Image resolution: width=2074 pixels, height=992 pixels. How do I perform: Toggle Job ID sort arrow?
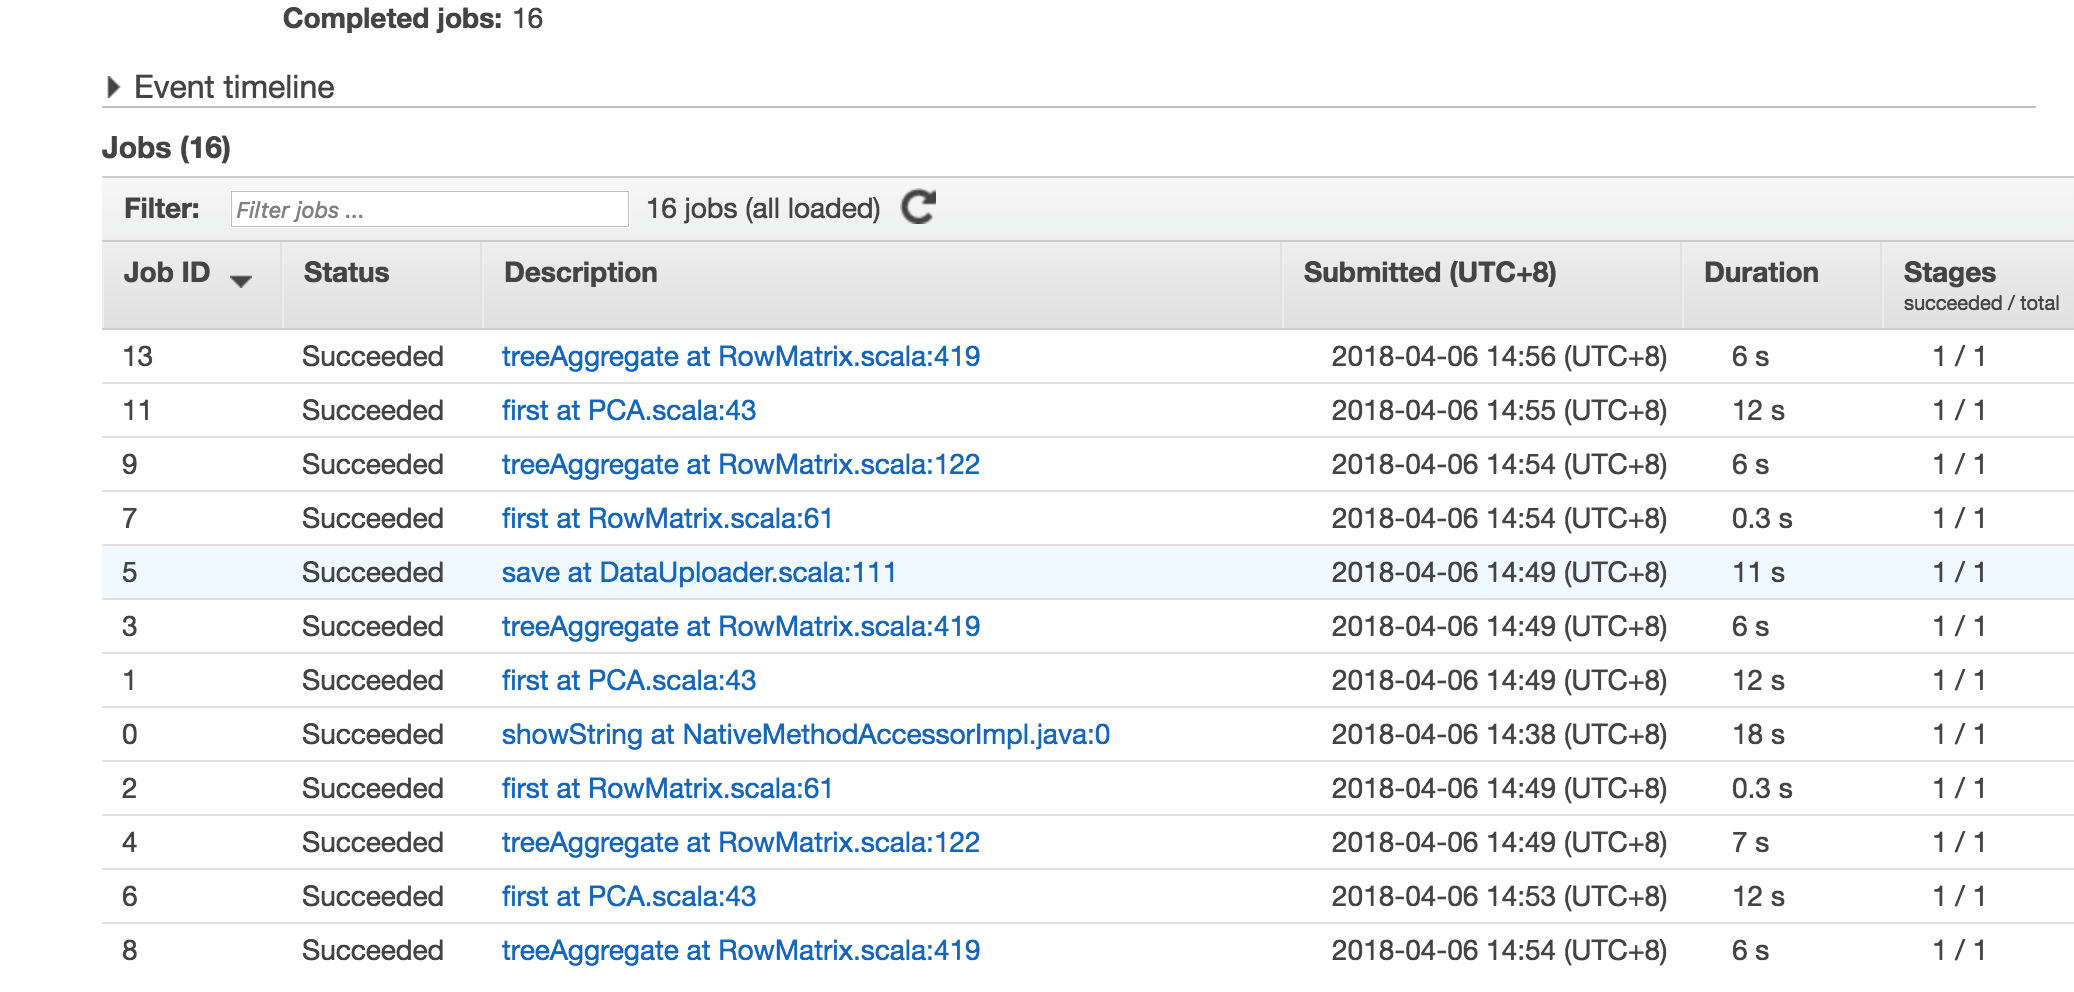[x=240, y=281]
